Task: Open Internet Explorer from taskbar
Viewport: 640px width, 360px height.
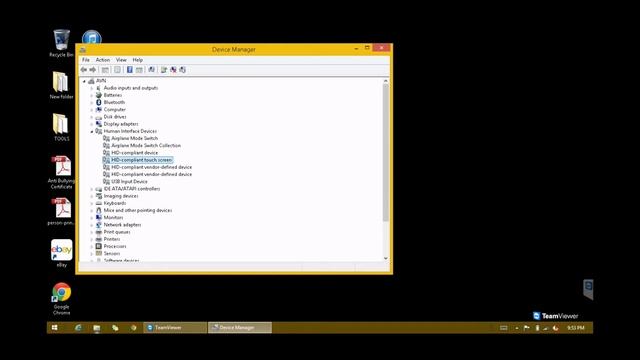Action: coord(78,328)
